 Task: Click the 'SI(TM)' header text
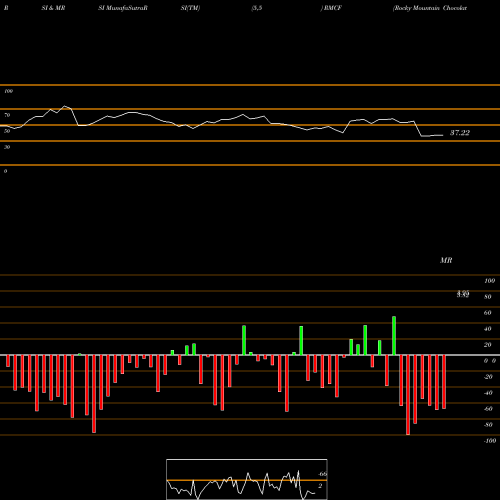190,8
